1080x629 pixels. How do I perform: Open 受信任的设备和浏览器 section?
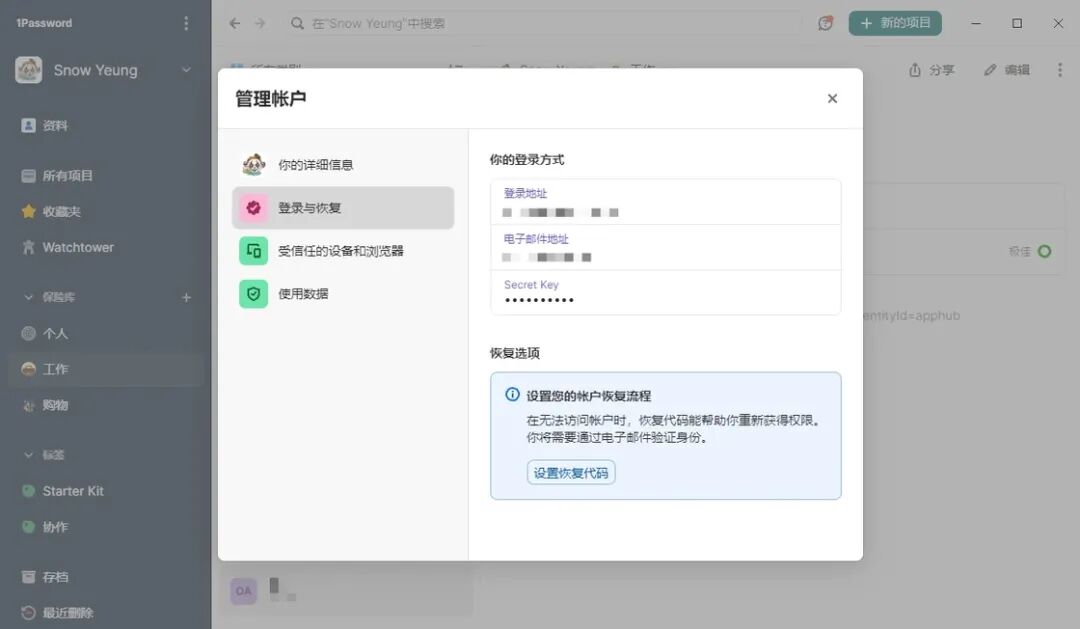[343, 251]
